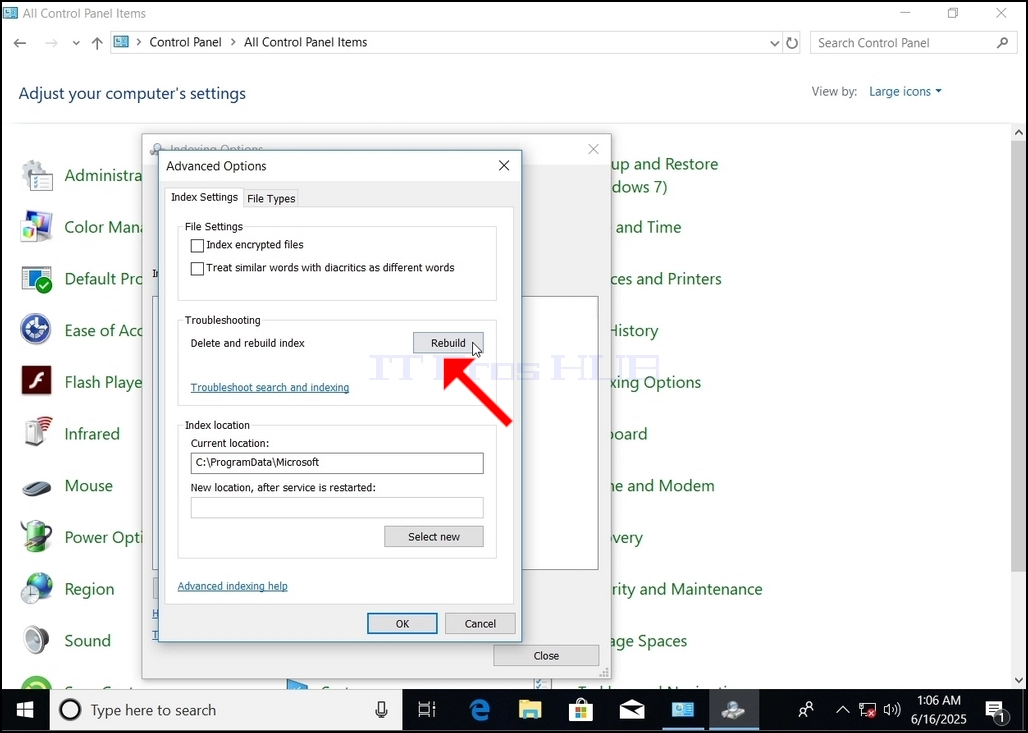Click Control Panel taskbar button
The height and width of the screenshot is (733, 1028).
tap(682, 710)
